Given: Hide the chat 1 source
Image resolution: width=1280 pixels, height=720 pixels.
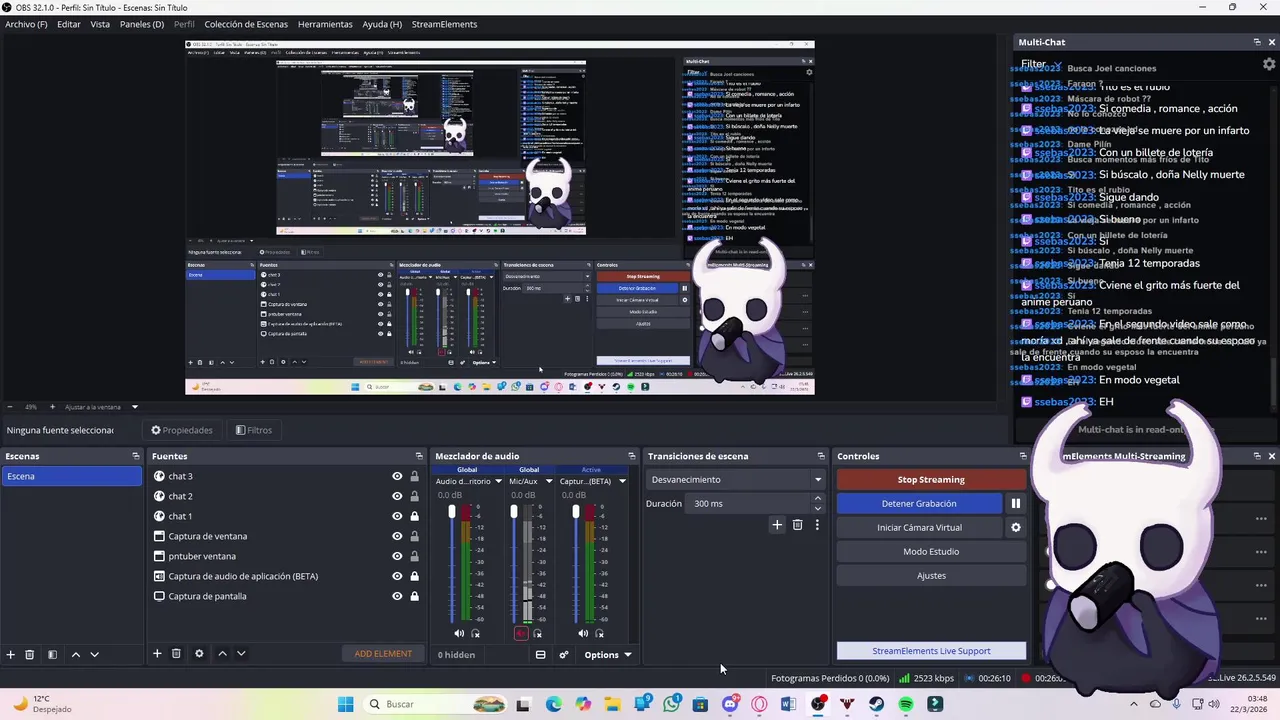Looking at the screenshot, I should [x=397, y=516].
